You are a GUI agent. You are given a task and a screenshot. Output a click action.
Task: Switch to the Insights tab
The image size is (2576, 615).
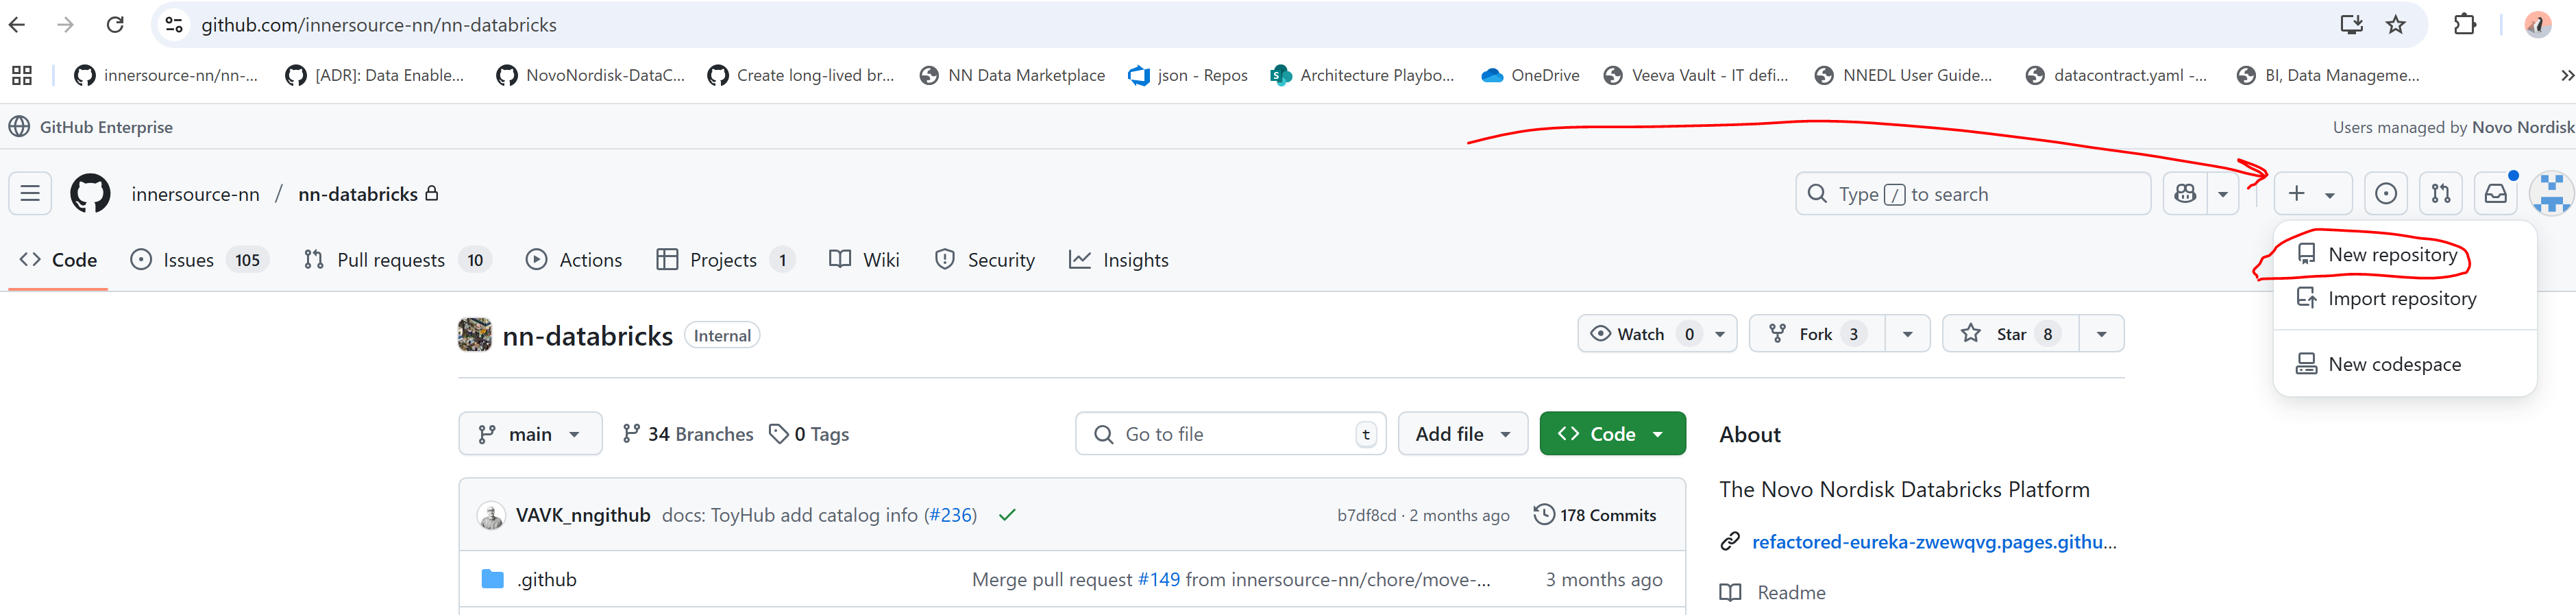pyautogui.click(x=1119, y=260)
